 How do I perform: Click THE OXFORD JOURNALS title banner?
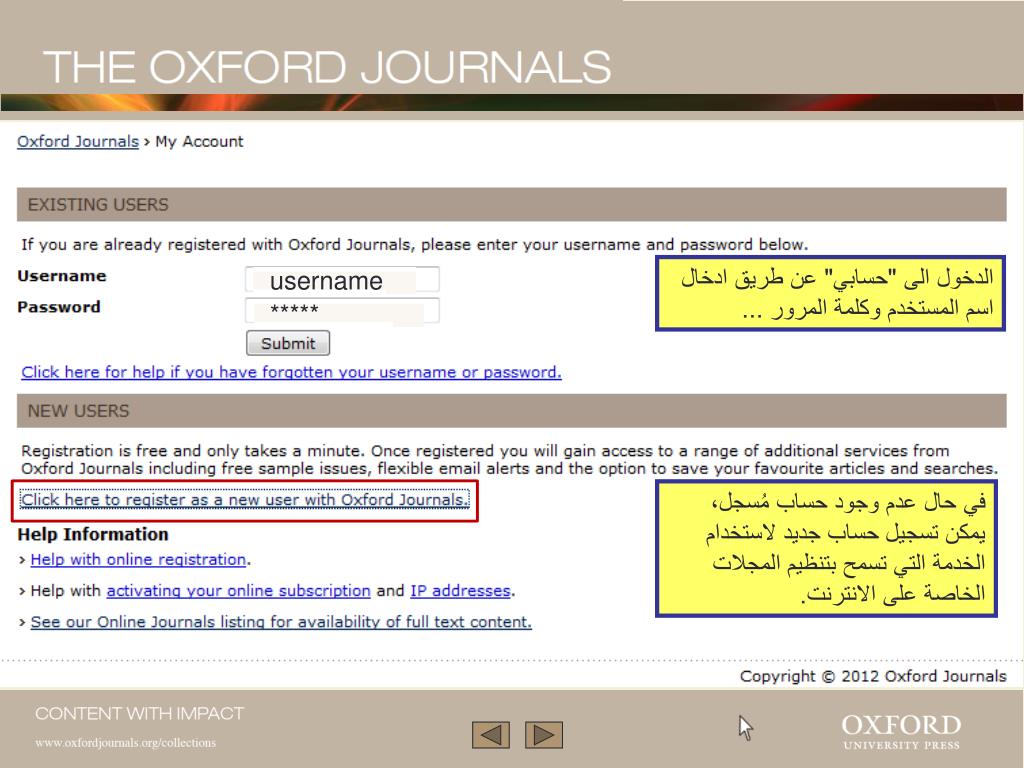pyautogui.click(x=327, y=67)
